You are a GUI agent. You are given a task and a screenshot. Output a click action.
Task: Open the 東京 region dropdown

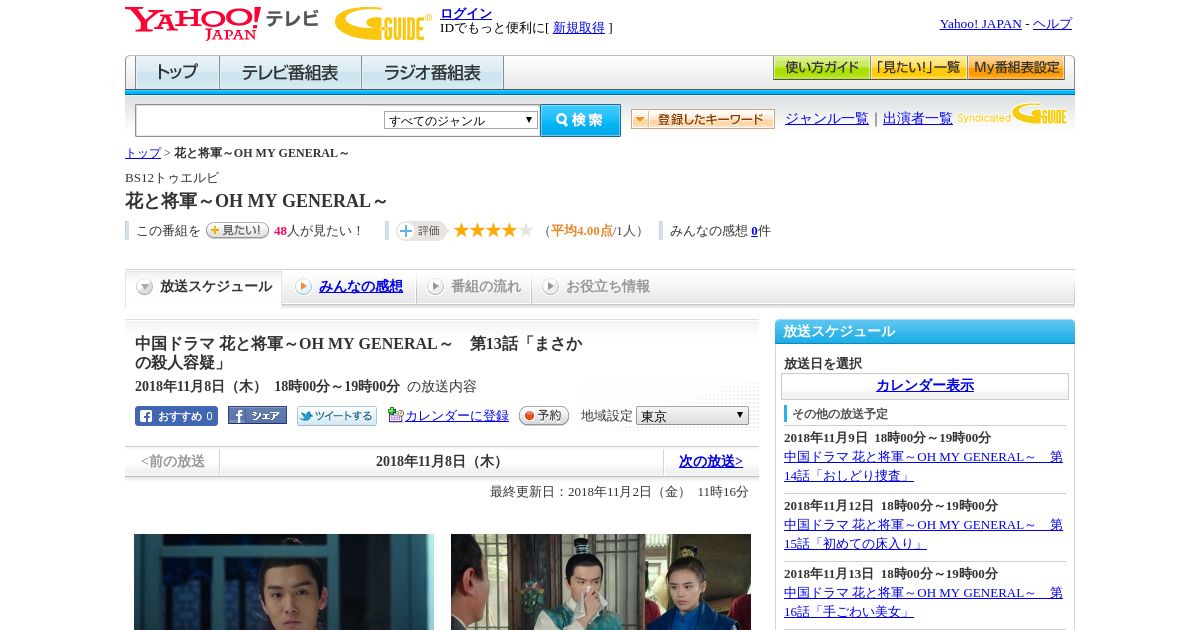click(692, 415)
